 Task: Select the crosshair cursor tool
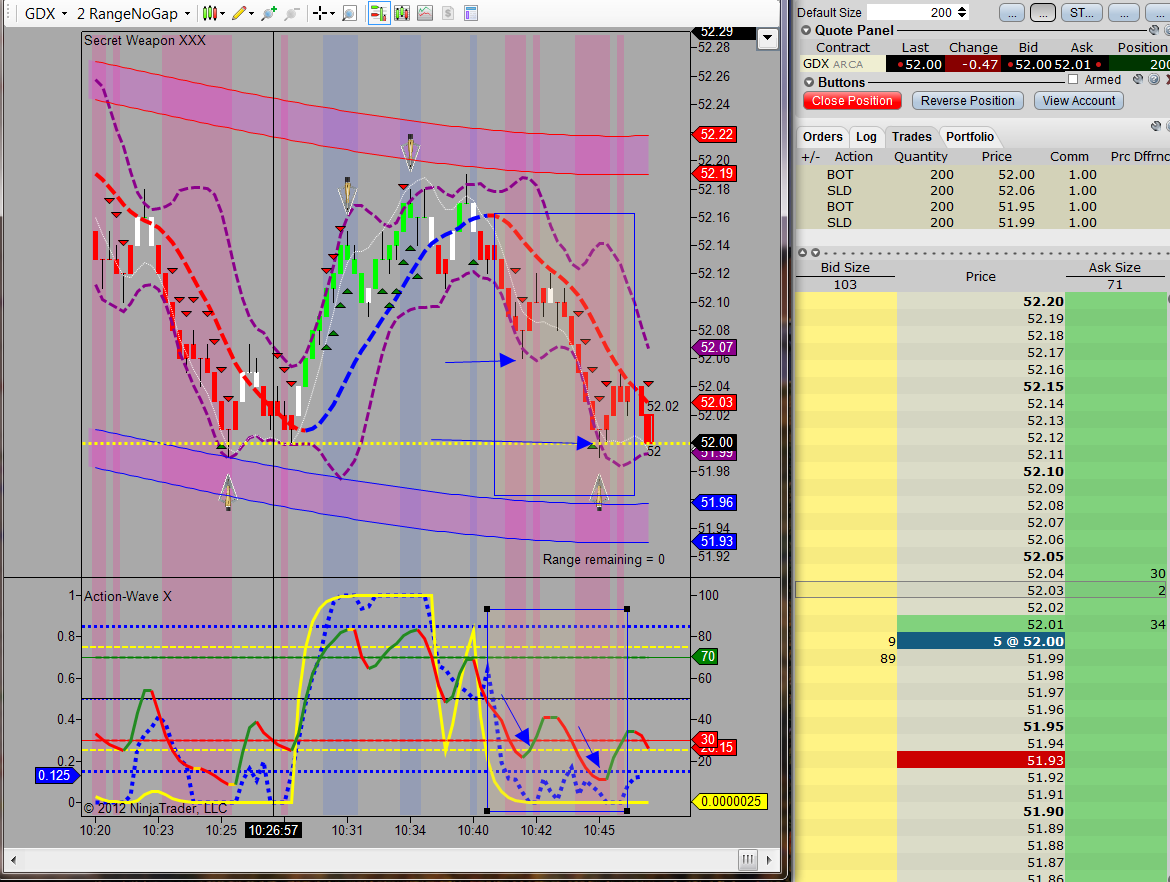click(319, 13)
